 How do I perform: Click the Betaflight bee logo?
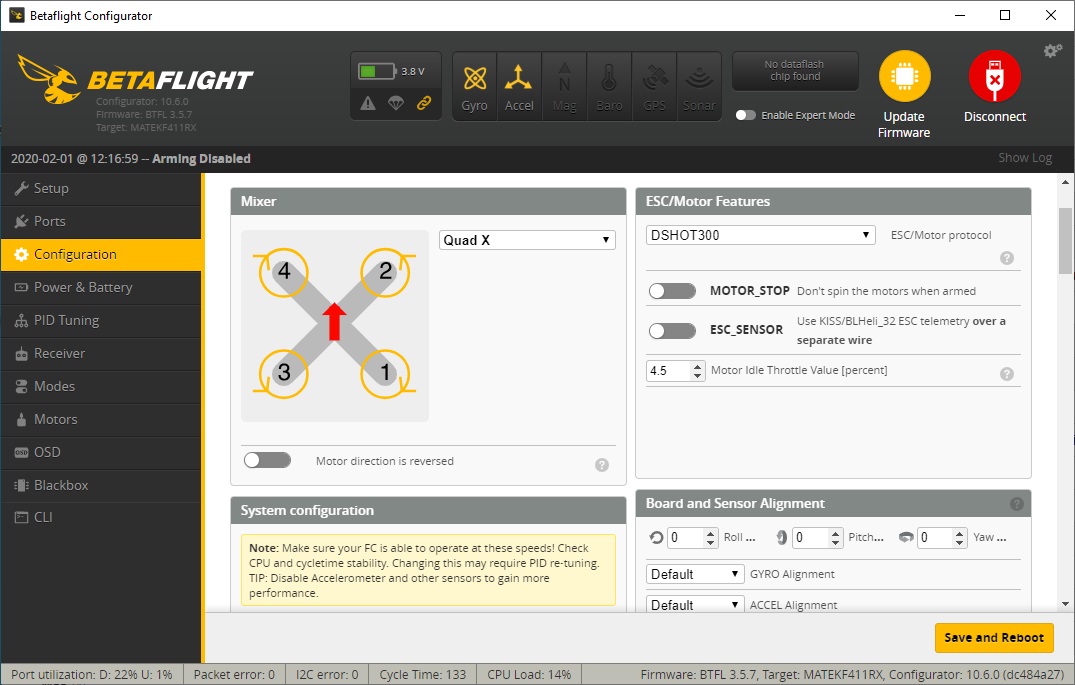48,80
